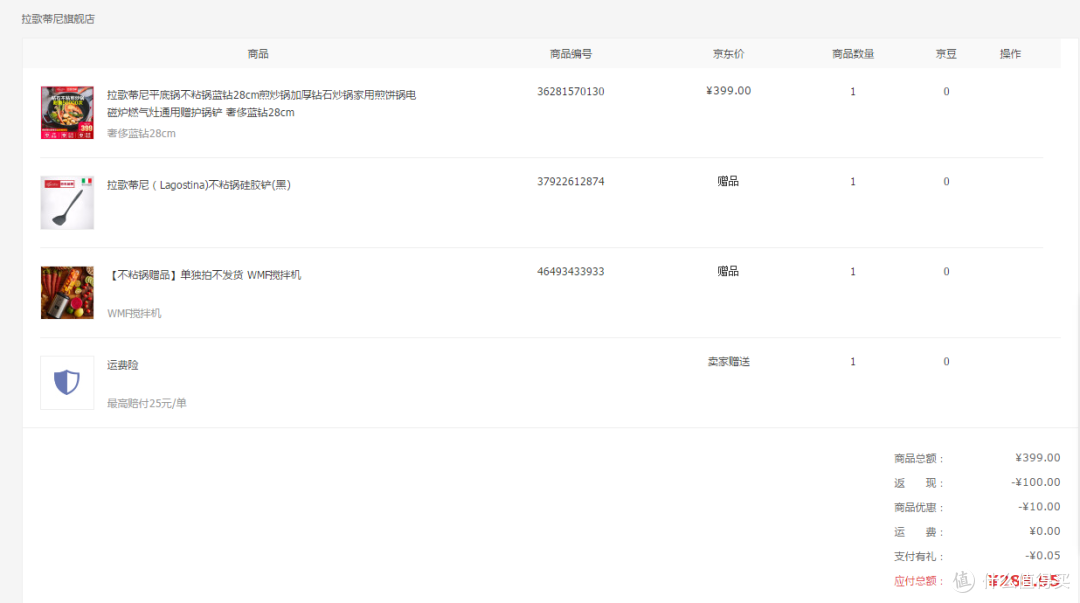Viewport: 1080px width, 603px height.
Task: Select product number 46493433933
Action: pyautogui.click(x=571, y=272)
